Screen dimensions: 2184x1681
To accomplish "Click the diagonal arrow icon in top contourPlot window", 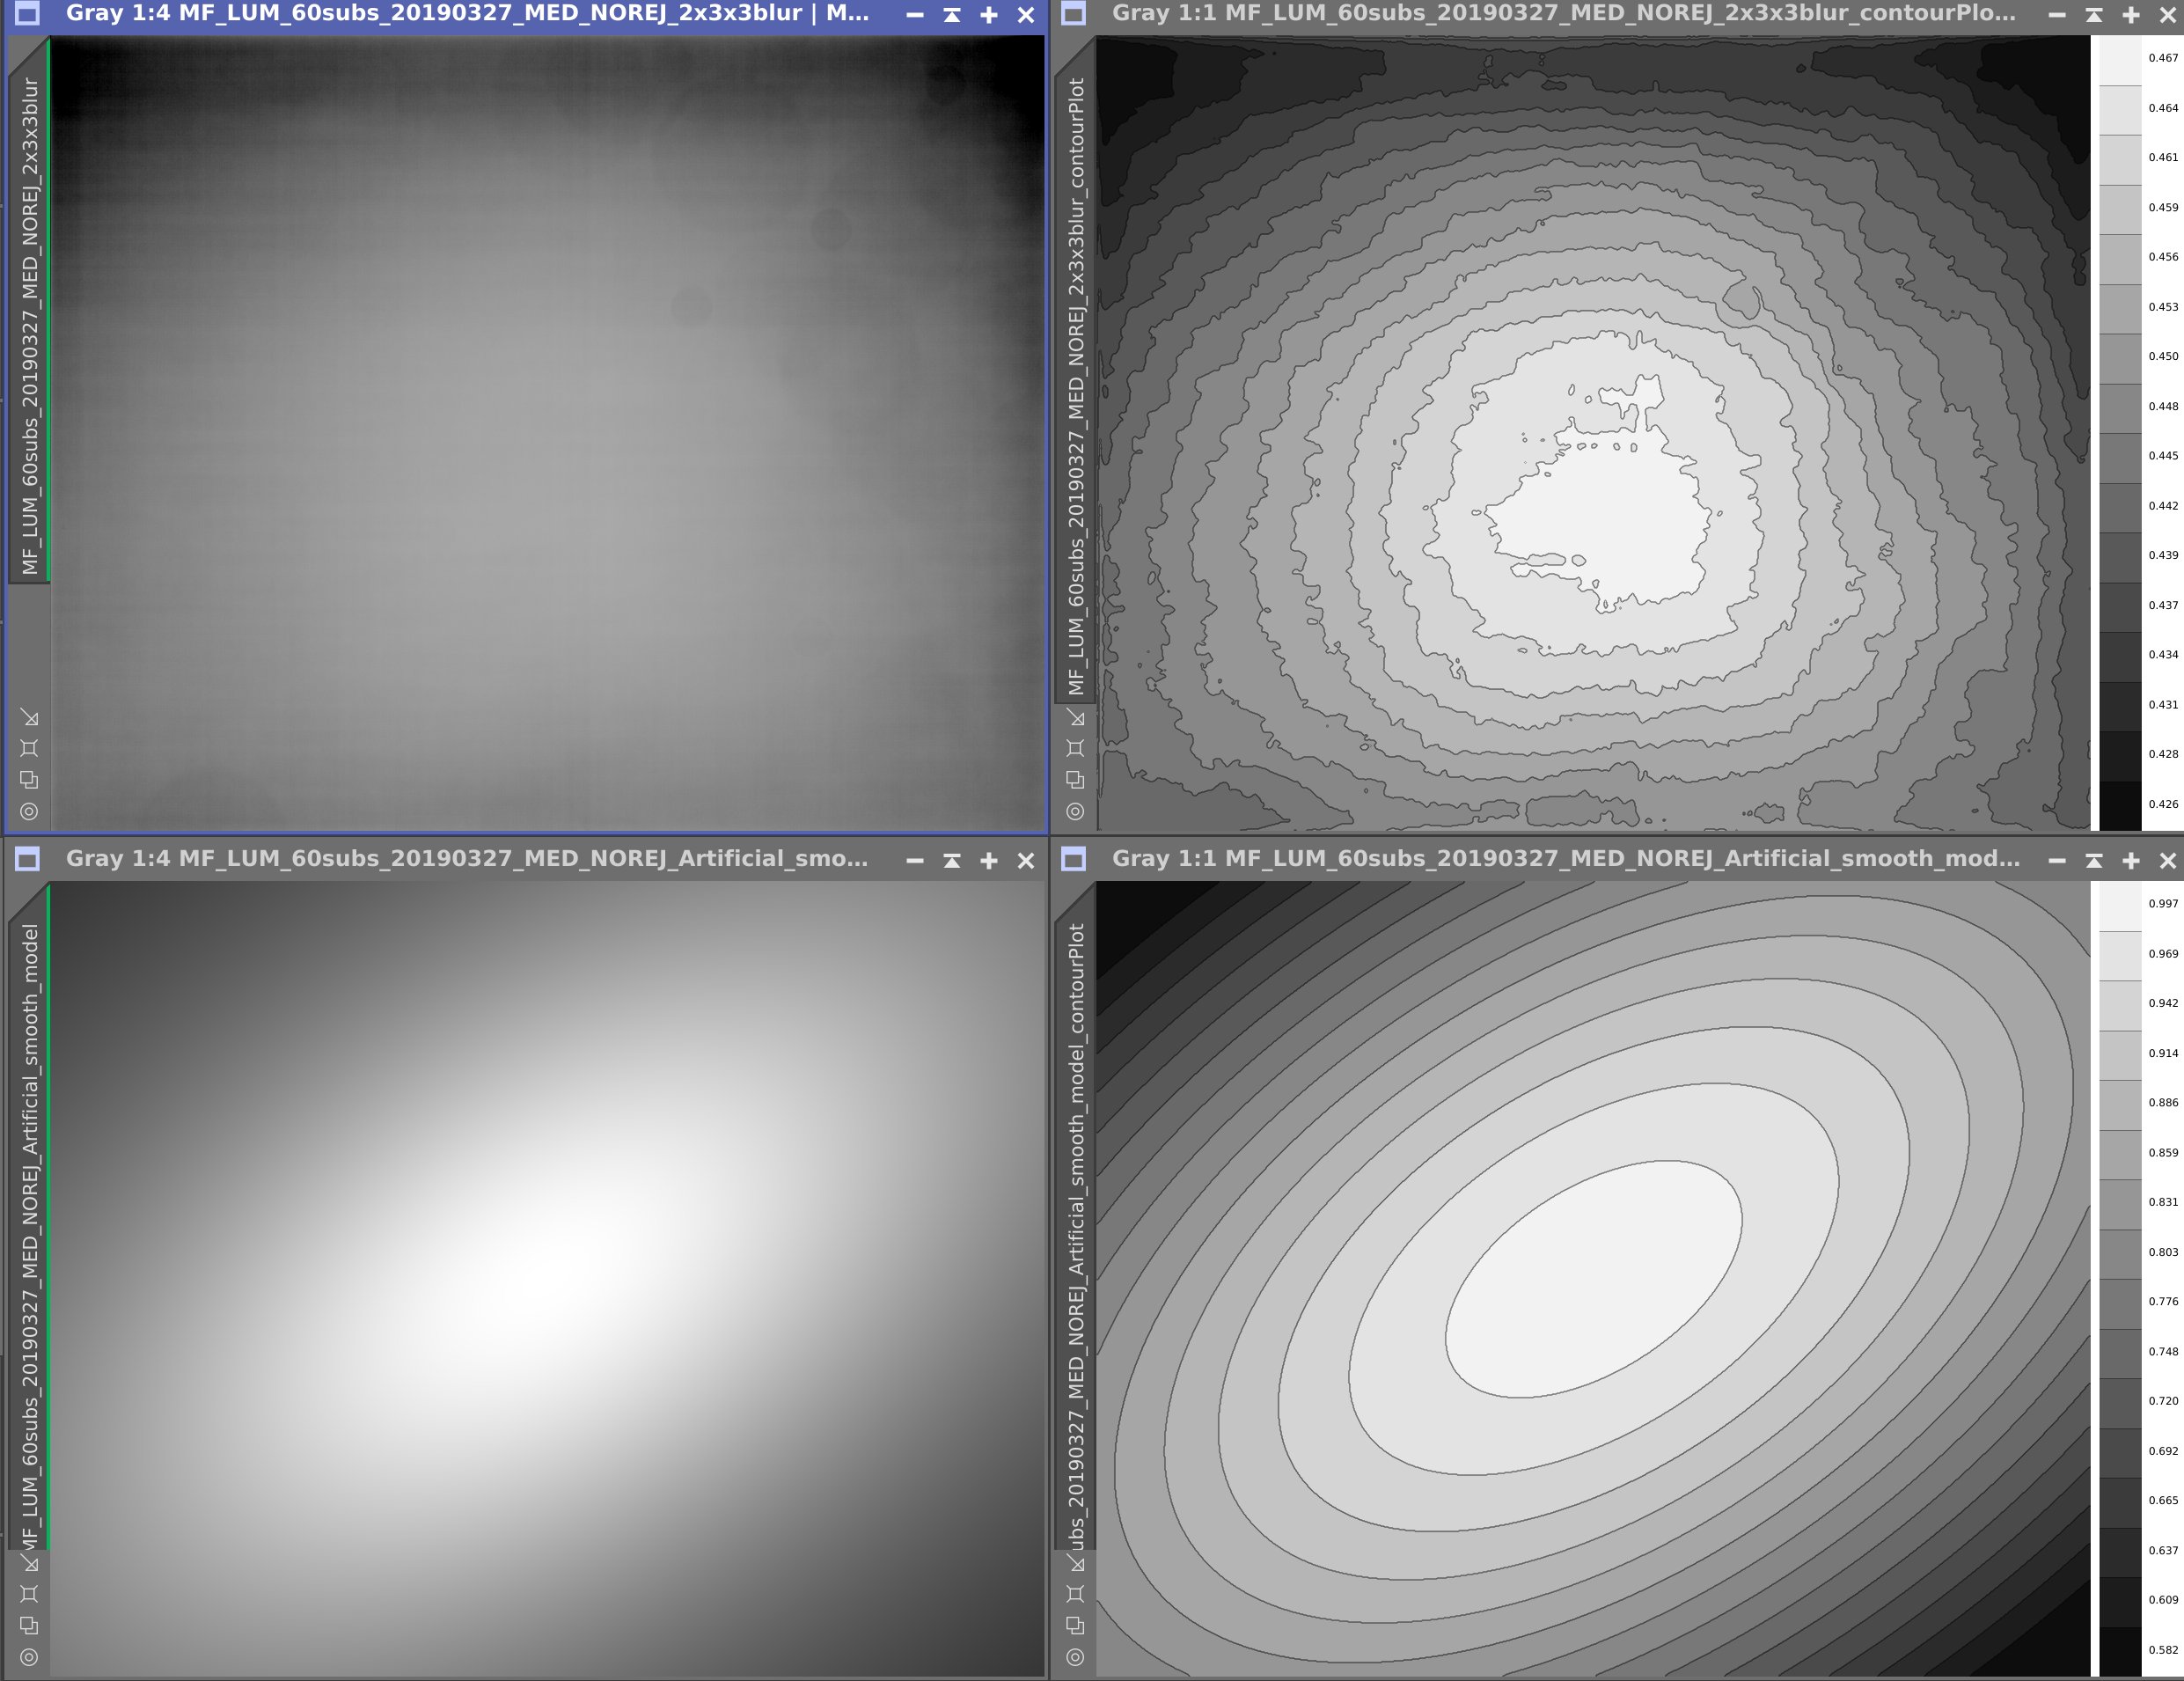I will [1075, 718].
